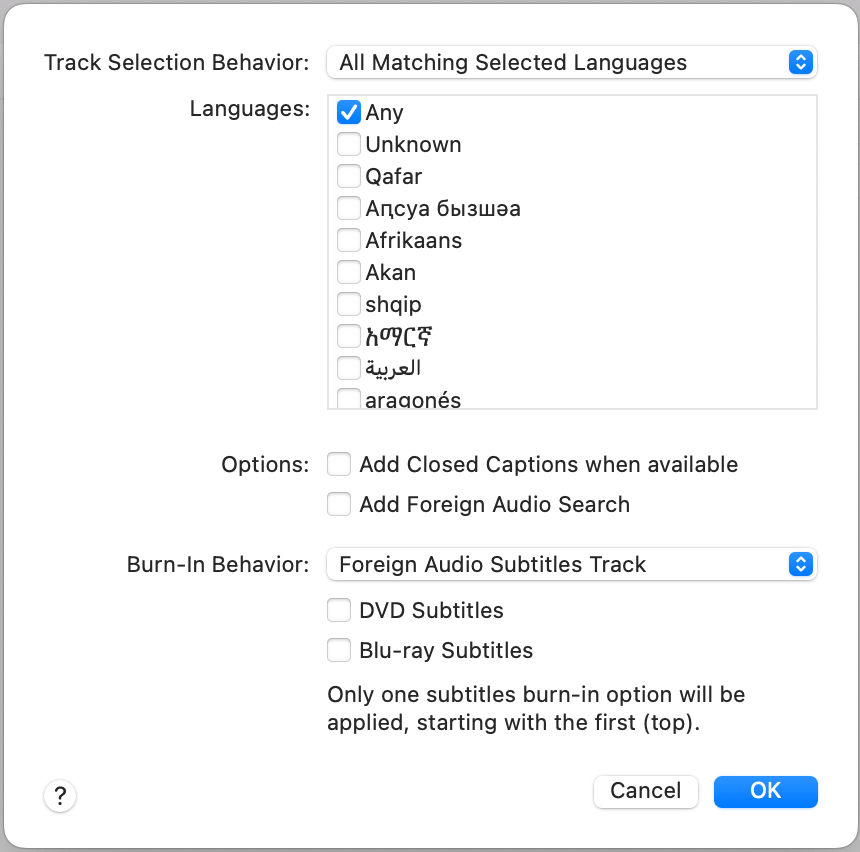Enable the Аҧсуа бызшәа language checkbox
The height and width of the screenshot is (852, 860).
pyautogui.click(x=349, y=208)
